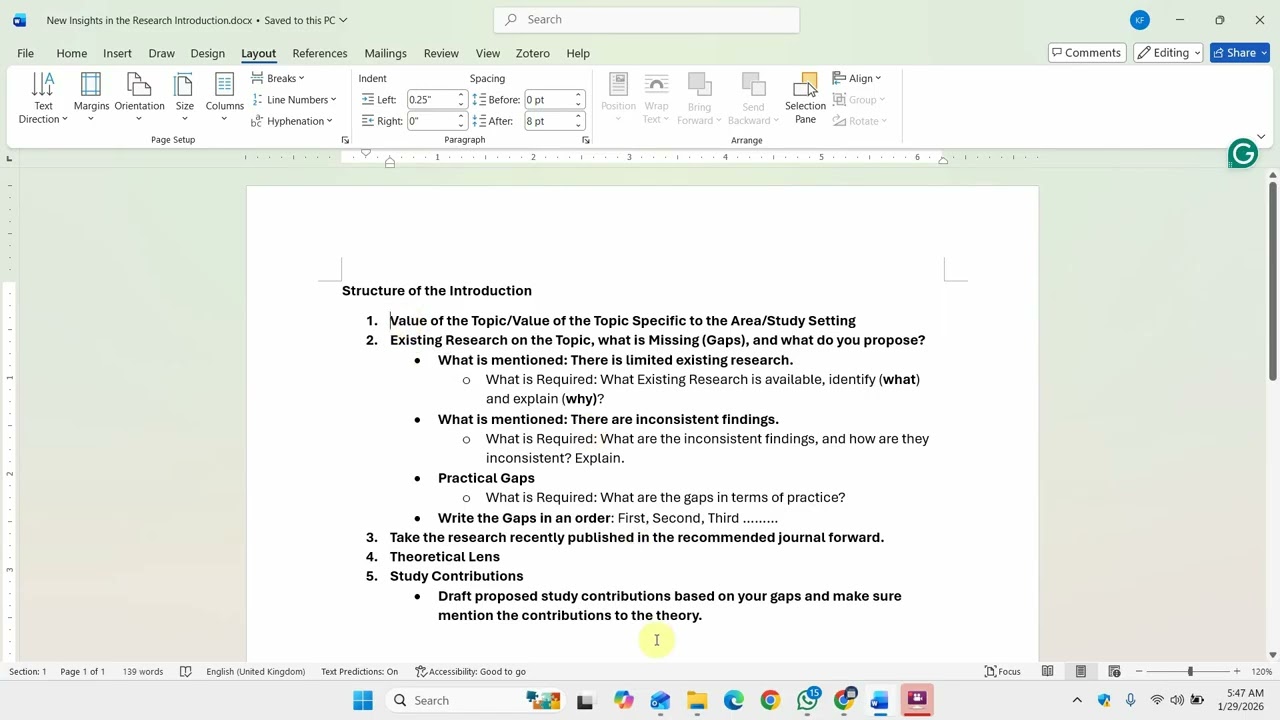Switch to Web Layout view

pyautogui.click(x=1113, y=671)
